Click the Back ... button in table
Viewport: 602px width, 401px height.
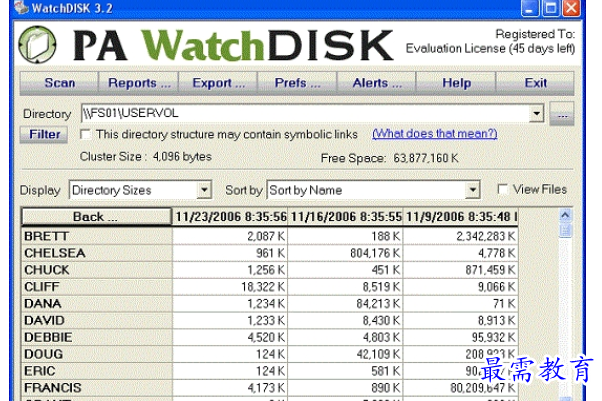(x=96, y=217)
